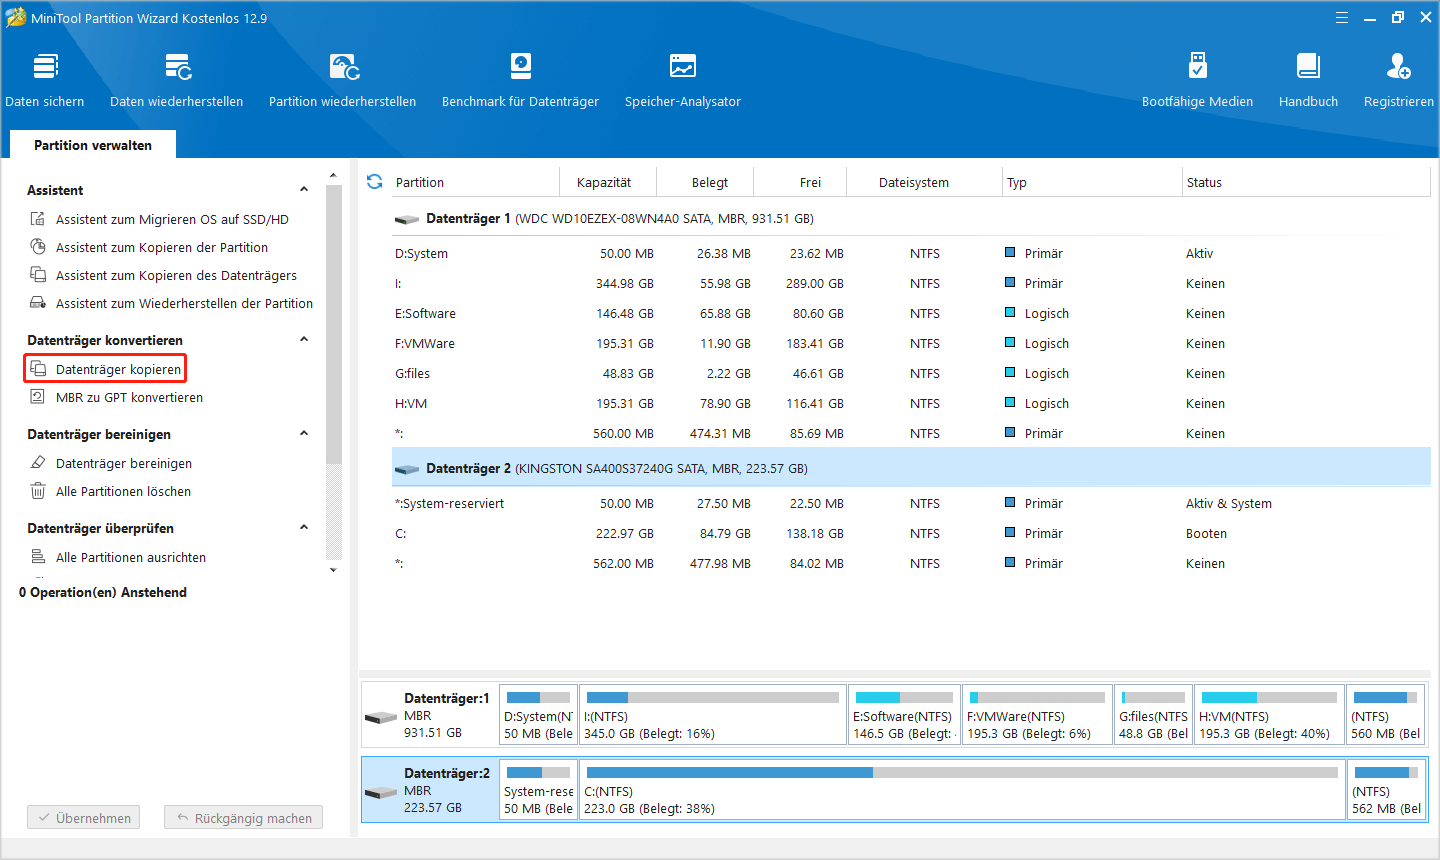
Task: Click the sidebar vertical scrollbar thumb
Action: [333, 323]
